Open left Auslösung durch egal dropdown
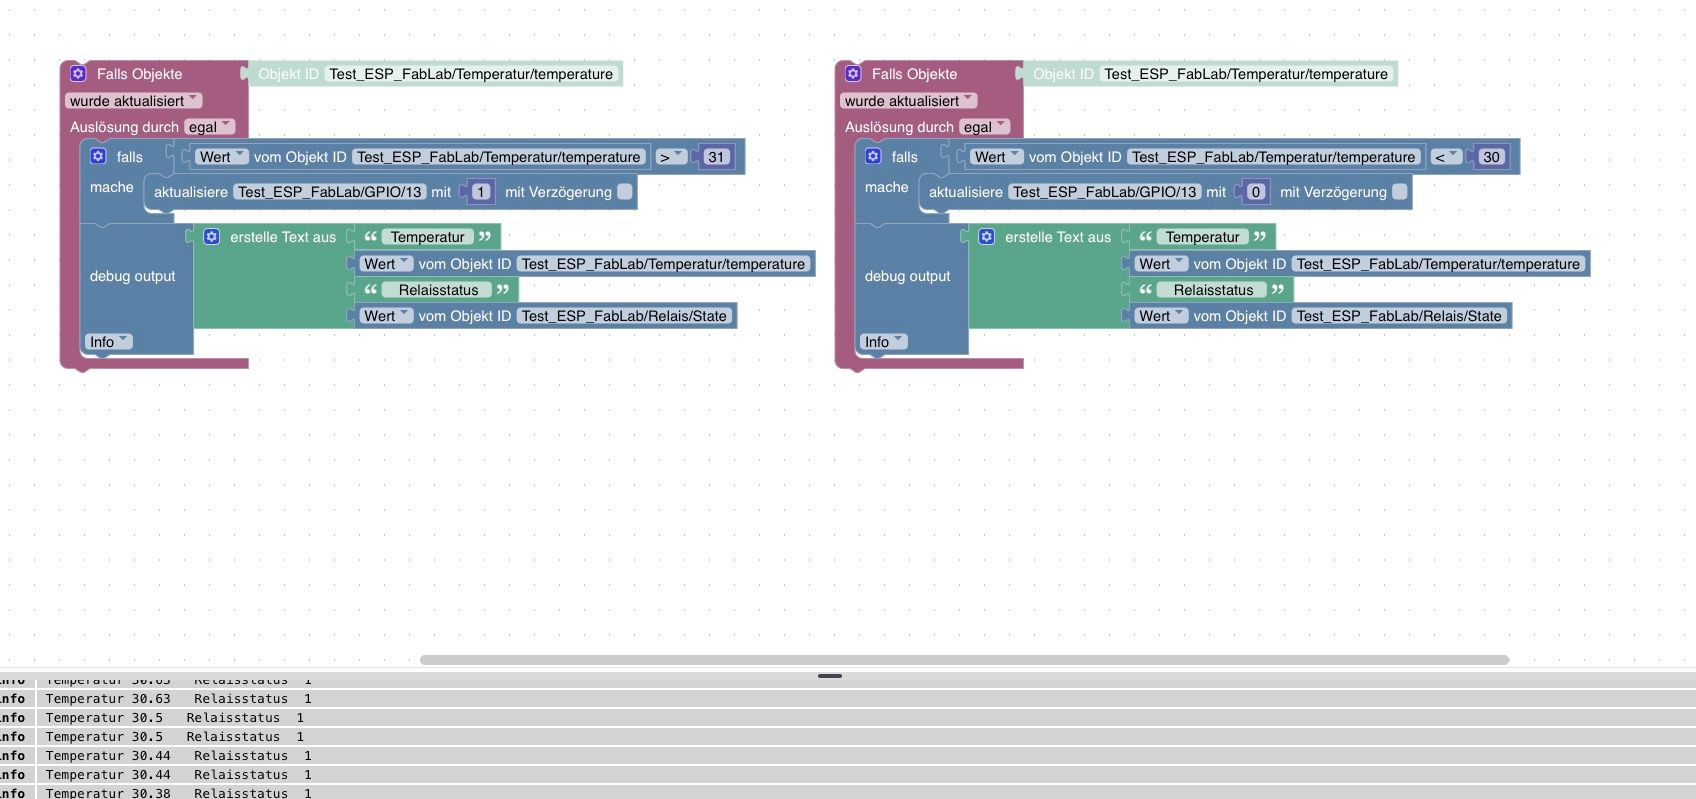1696x799 pixels. click(x=210, y=127)
